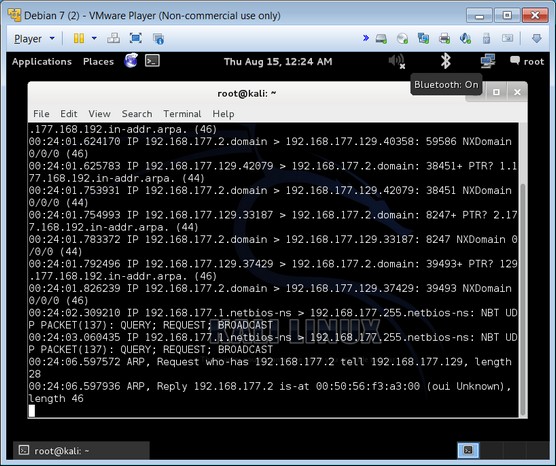Open the Player menu in VMware
The width and height of the screenshot is (556, 466).
(34, 39)
